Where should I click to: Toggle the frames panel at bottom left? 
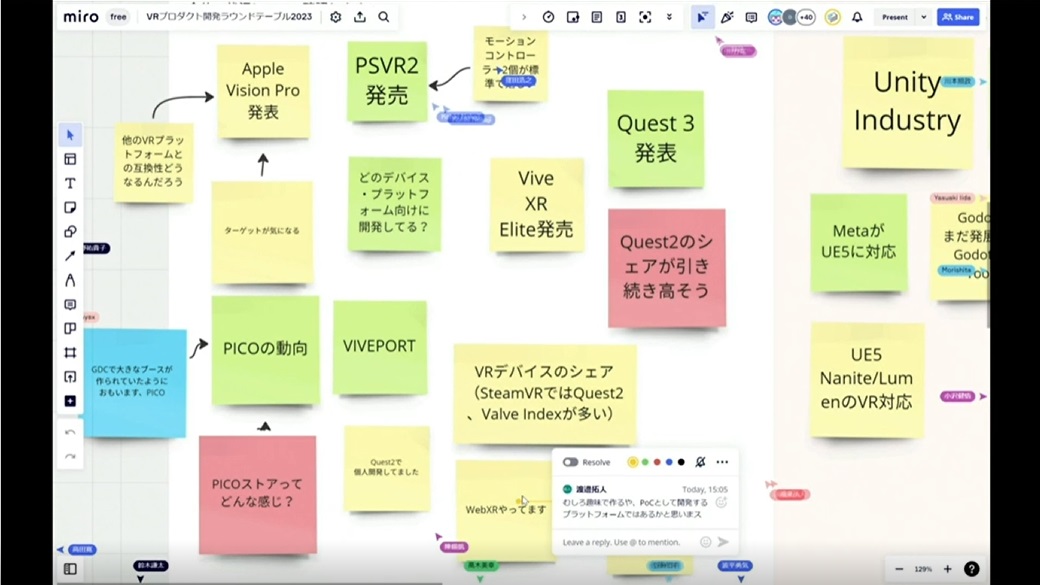pos(70,569)
